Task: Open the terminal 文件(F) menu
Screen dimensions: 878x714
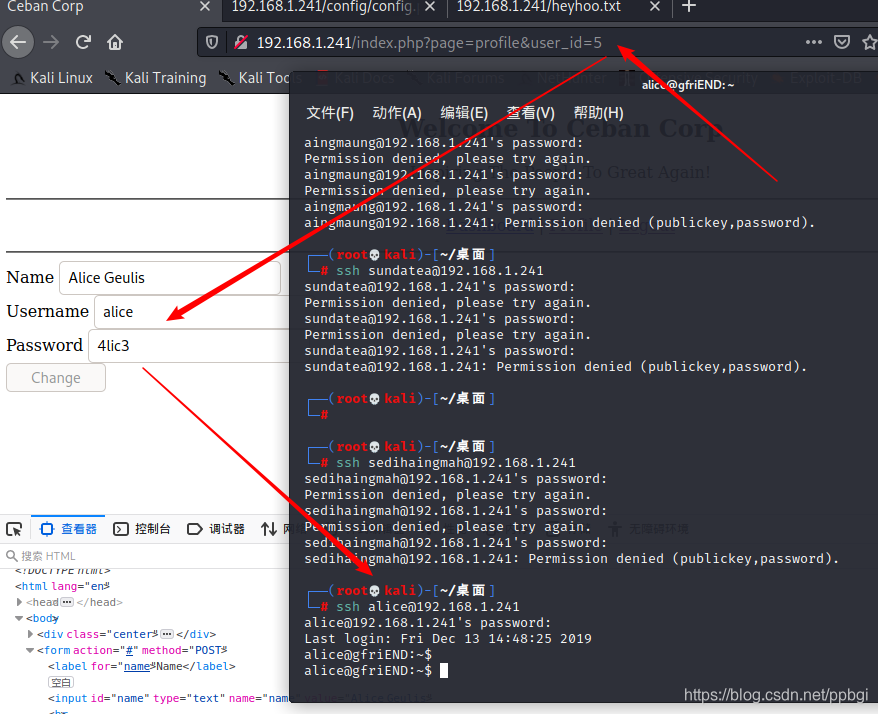Action: coord(330,113)
